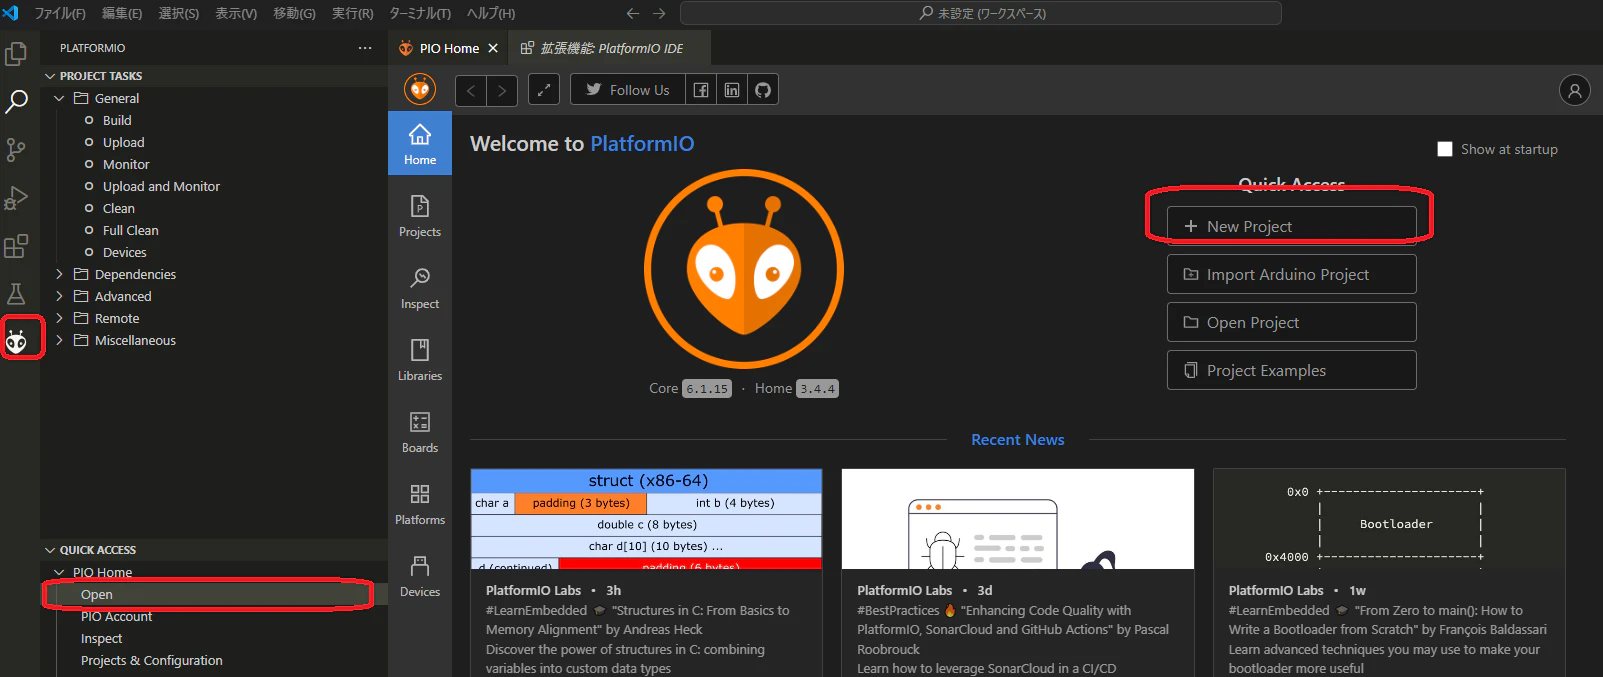1603x677 pixels.
Task: Click the Project Examples button
Action: (1291, 370)
